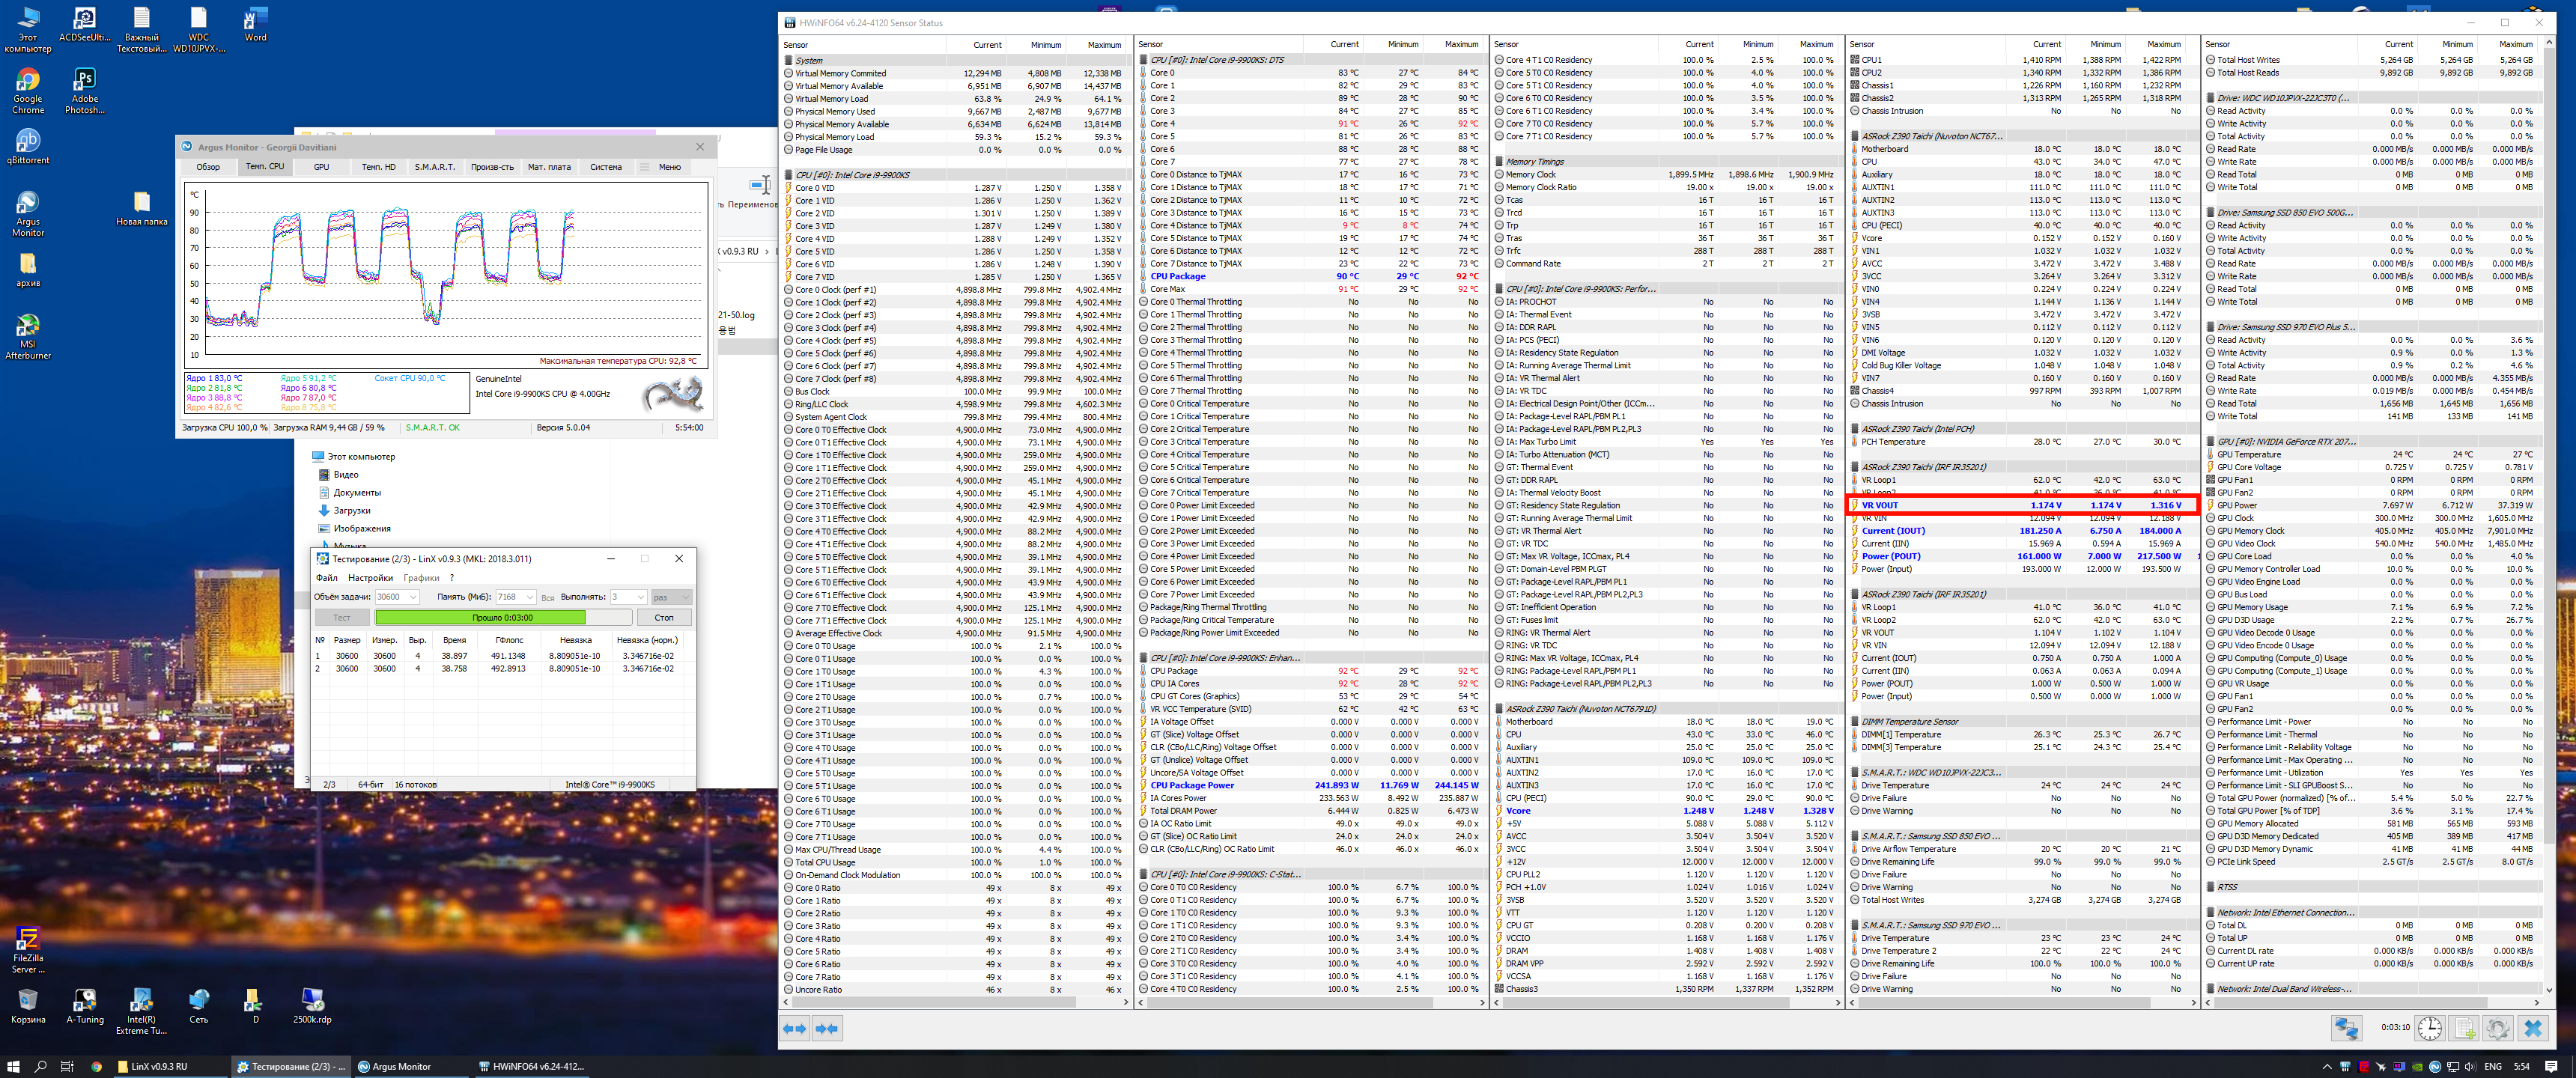This screenshot has height=1078, width=2576.
Task: Click HWiNFO reset clock button
Action: (x=2430, y=1028)
